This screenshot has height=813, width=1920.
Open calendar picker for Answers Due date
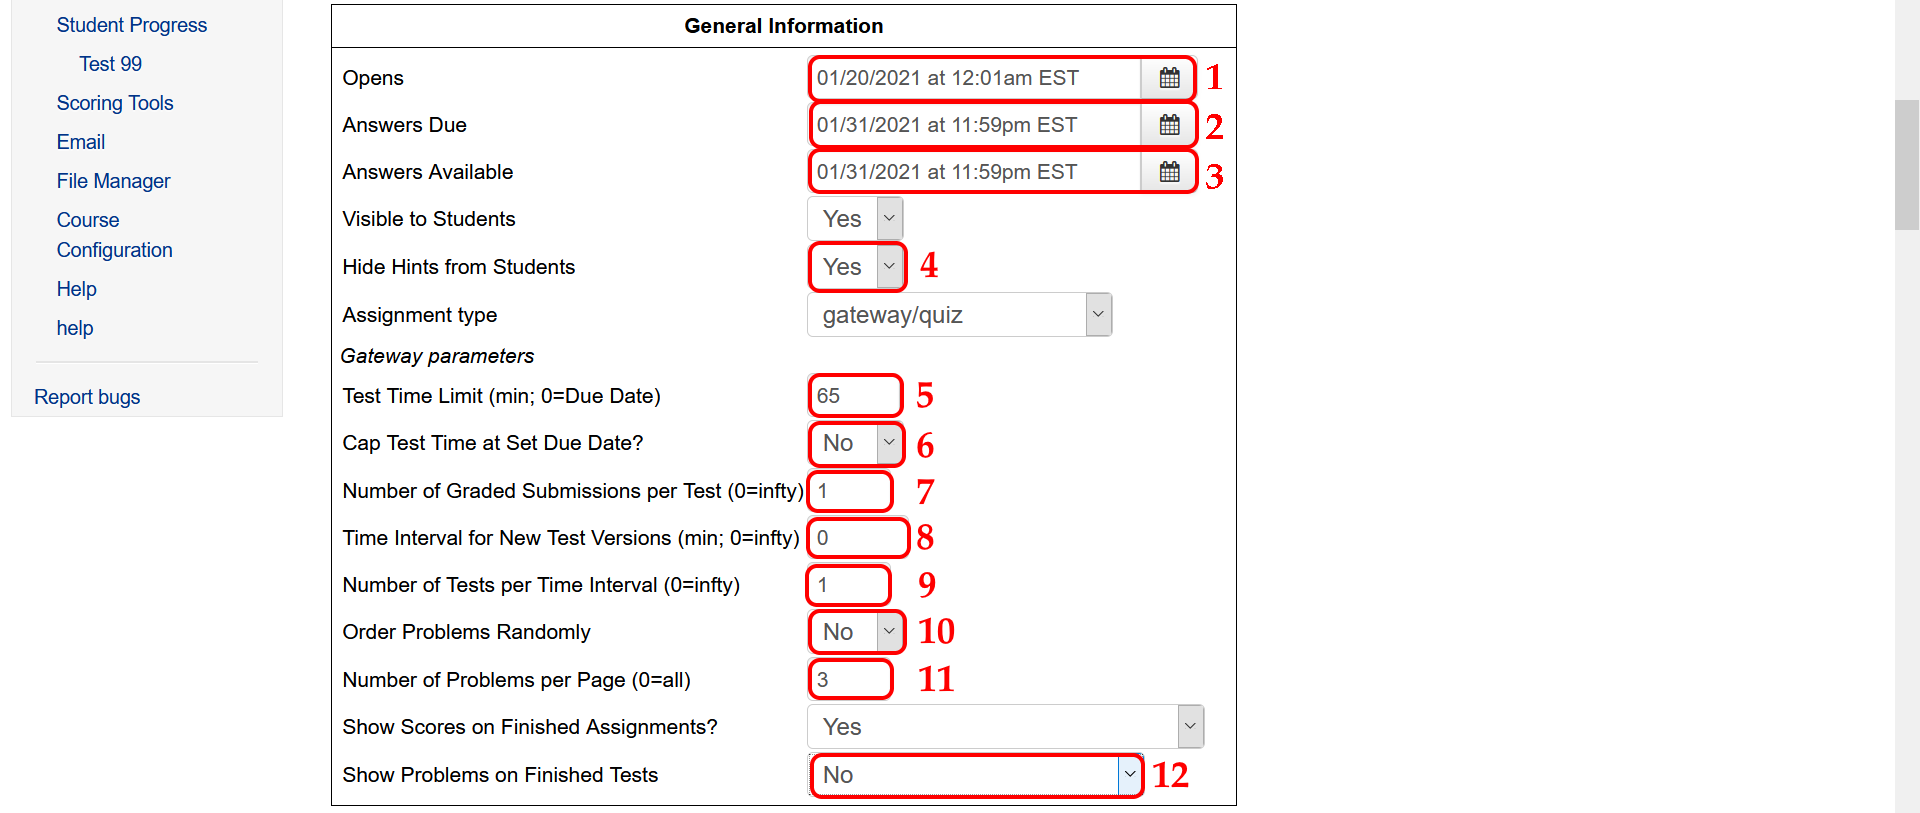[x=1169, y=125]
